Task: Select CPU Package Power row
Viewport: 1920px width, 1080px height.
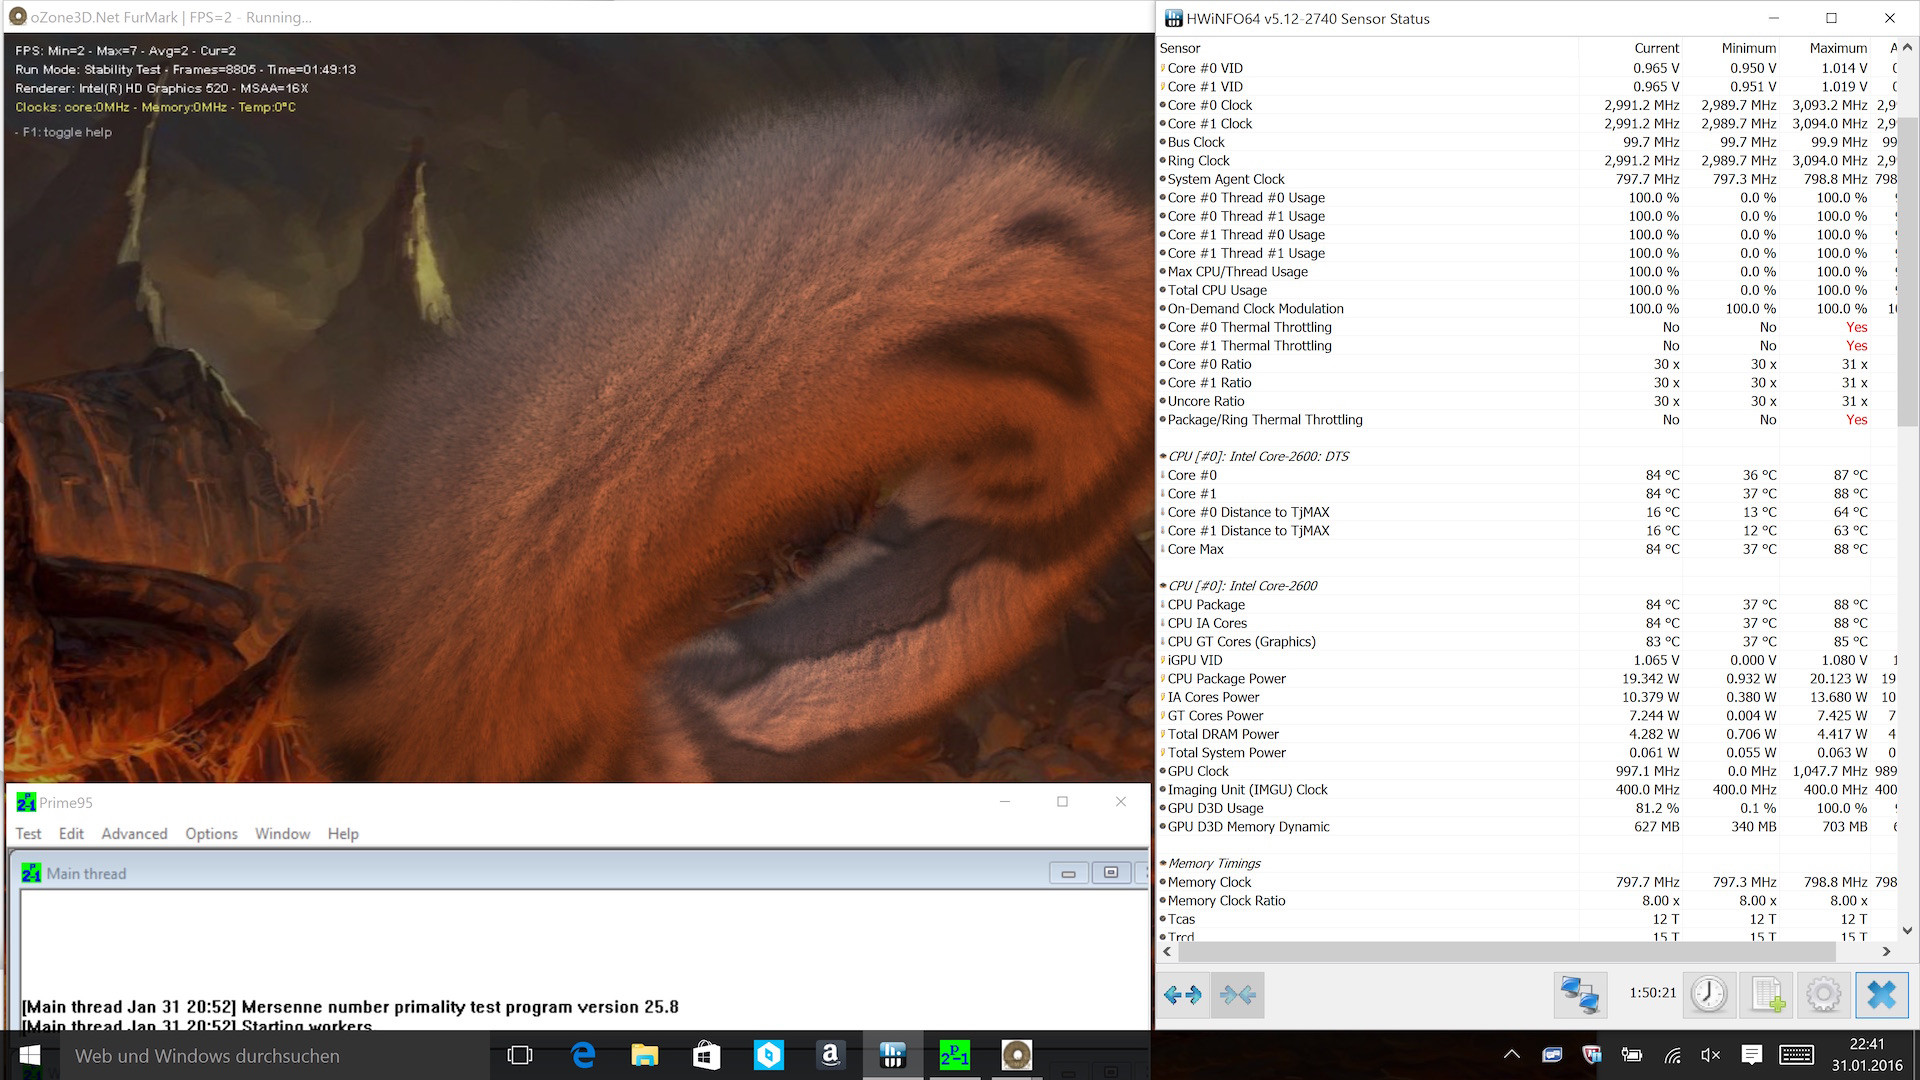Action: pyautogui.click(x=1527, y=679)
